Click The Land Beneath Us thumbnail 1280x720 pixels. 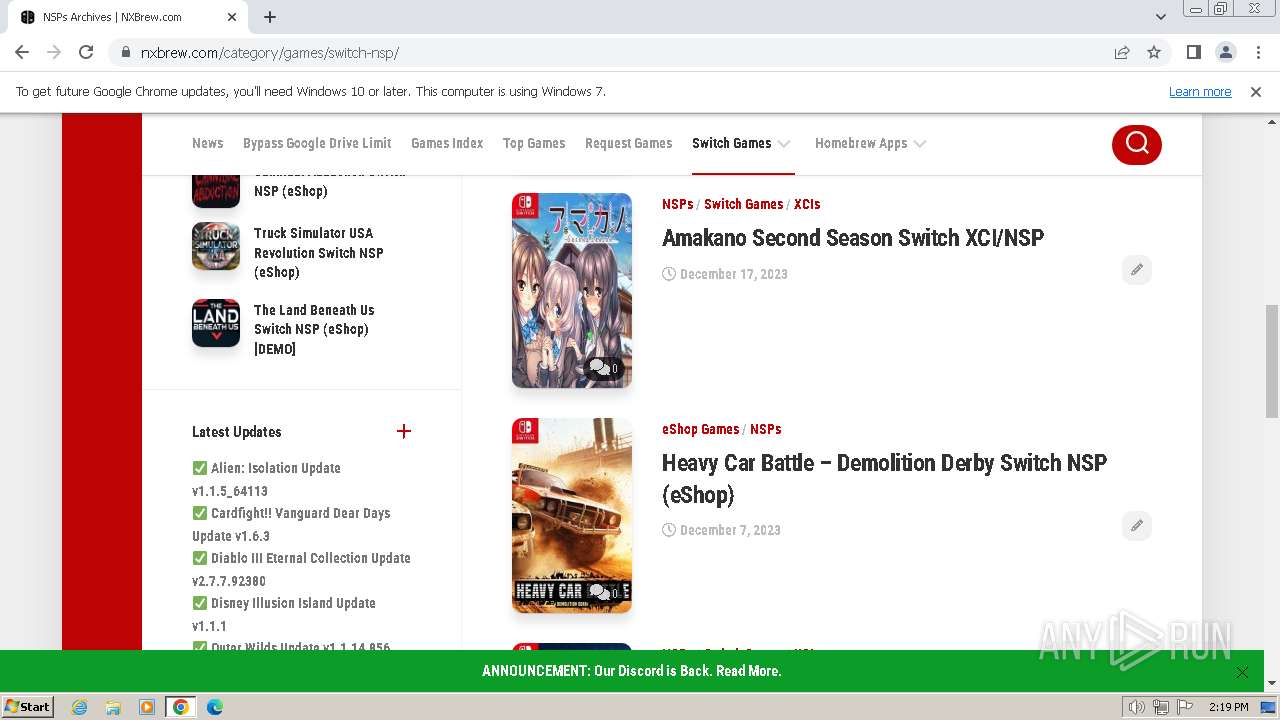[x=216, y=323]
